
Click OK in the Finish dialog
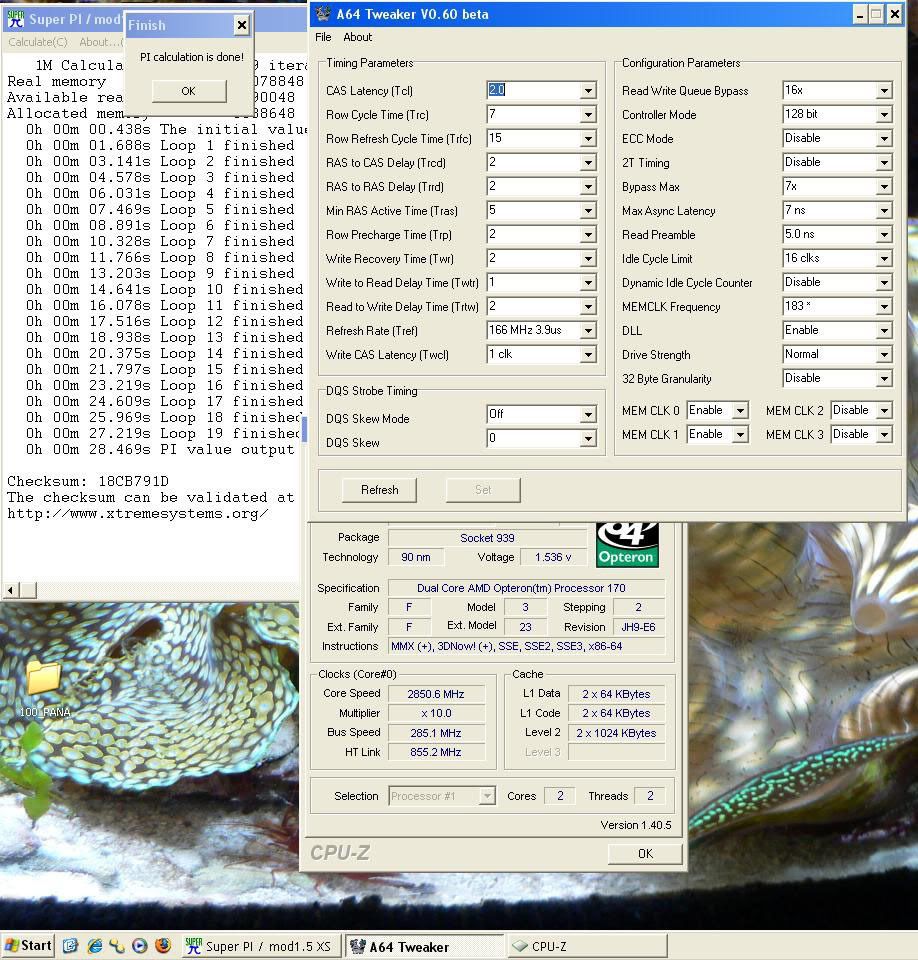(189, 91)
